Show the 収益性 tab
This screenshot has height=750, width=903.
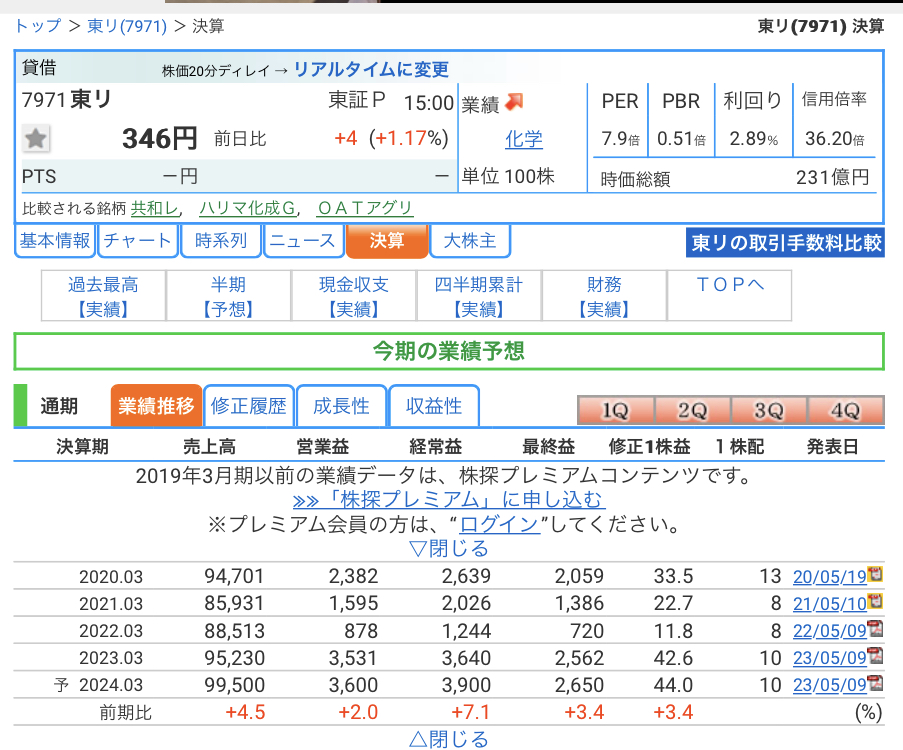click(434, 406)
